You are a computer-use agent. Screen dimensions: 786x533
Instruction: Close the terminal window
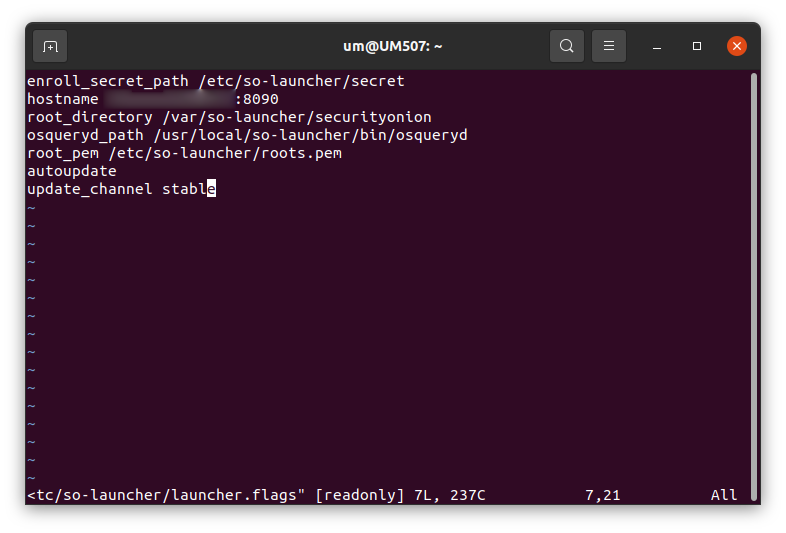click(737, 46)
